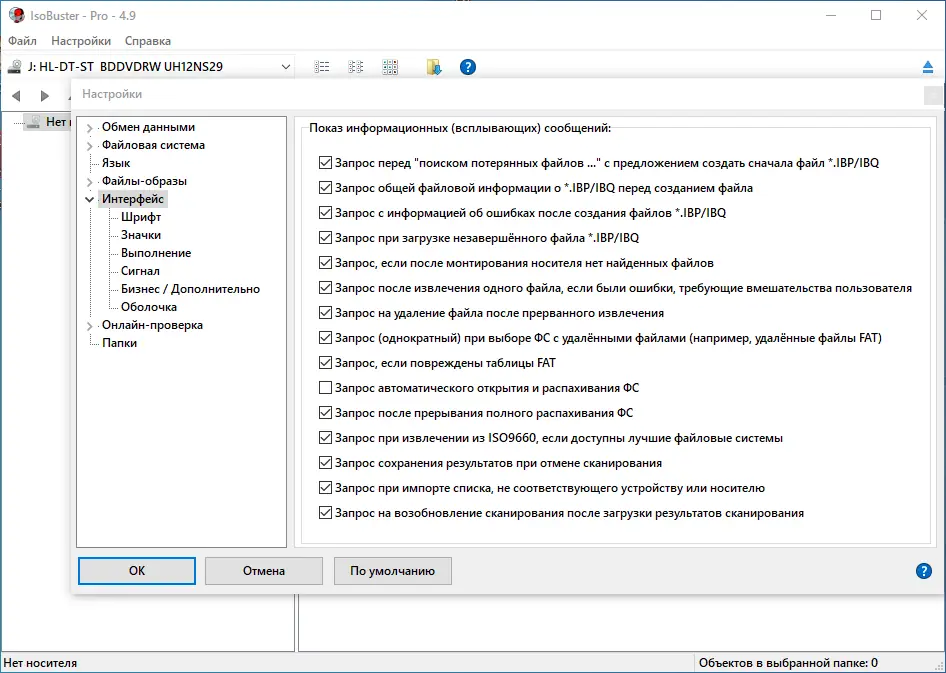Open help via the toolbar question mark icon
The height and width of the screenshot is (673, 946).
point(468,67)
